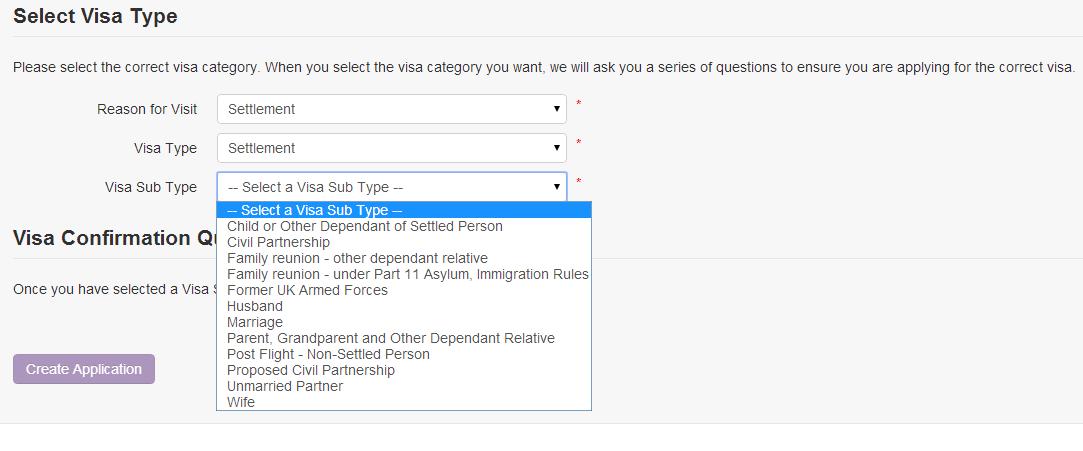
Task: Click the Visa Type field label
Action: point(165,148)
